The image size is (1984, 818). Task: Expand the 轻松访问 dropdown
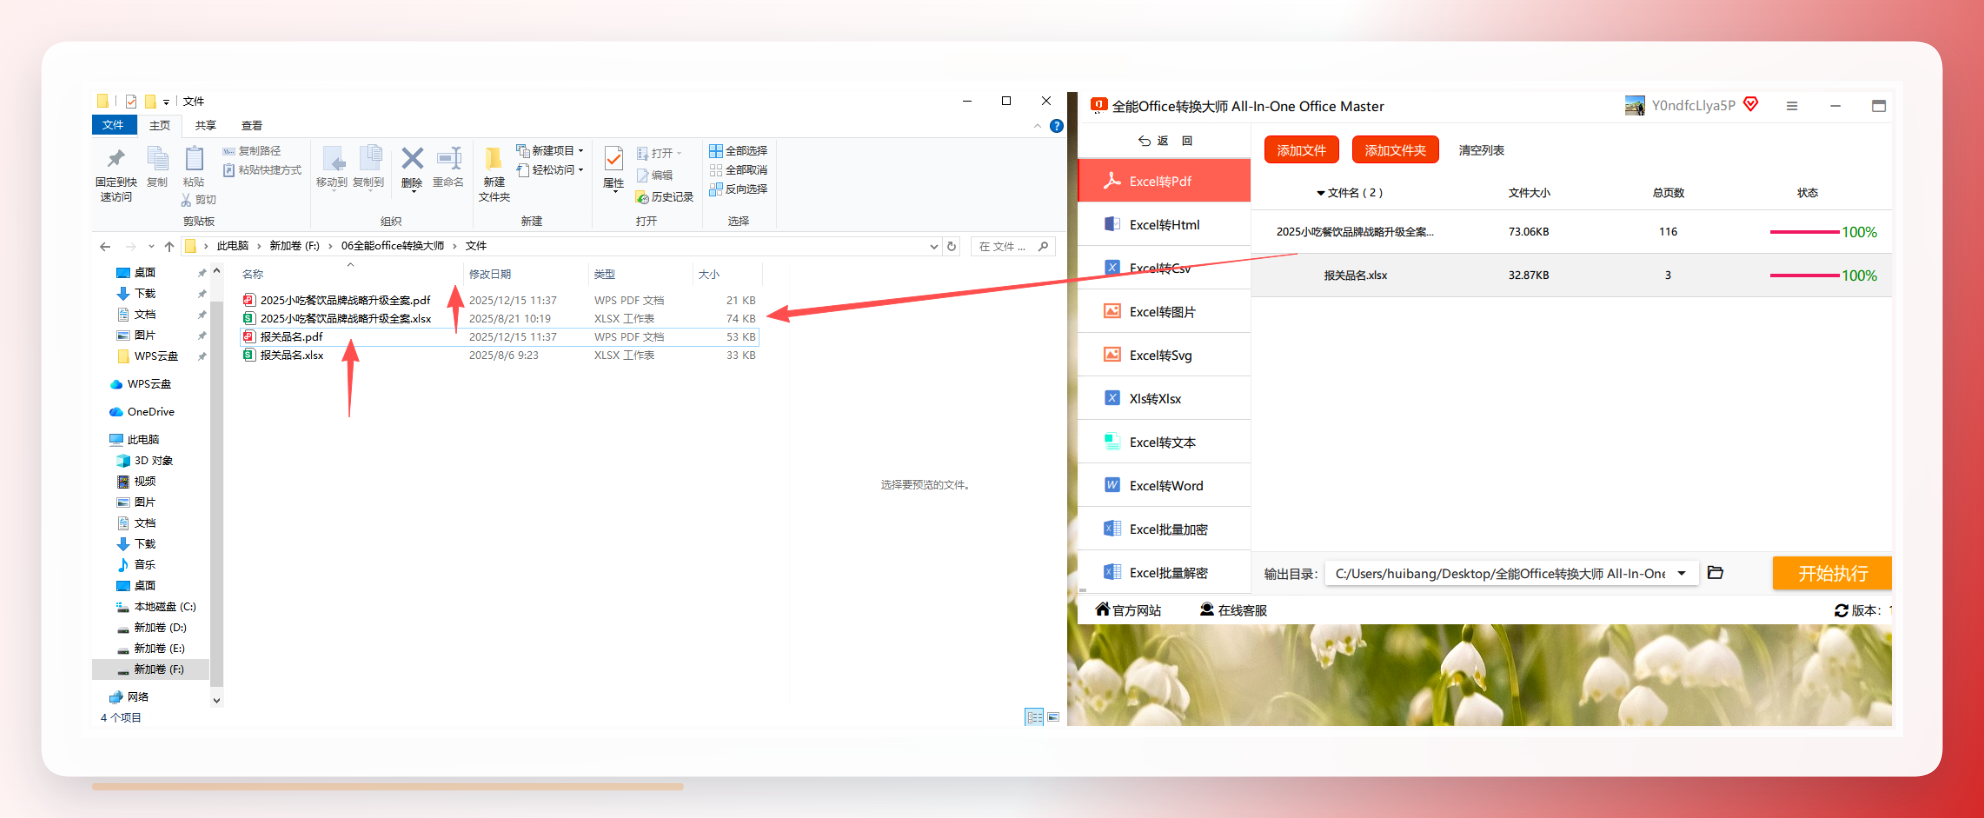click(581, 170)
